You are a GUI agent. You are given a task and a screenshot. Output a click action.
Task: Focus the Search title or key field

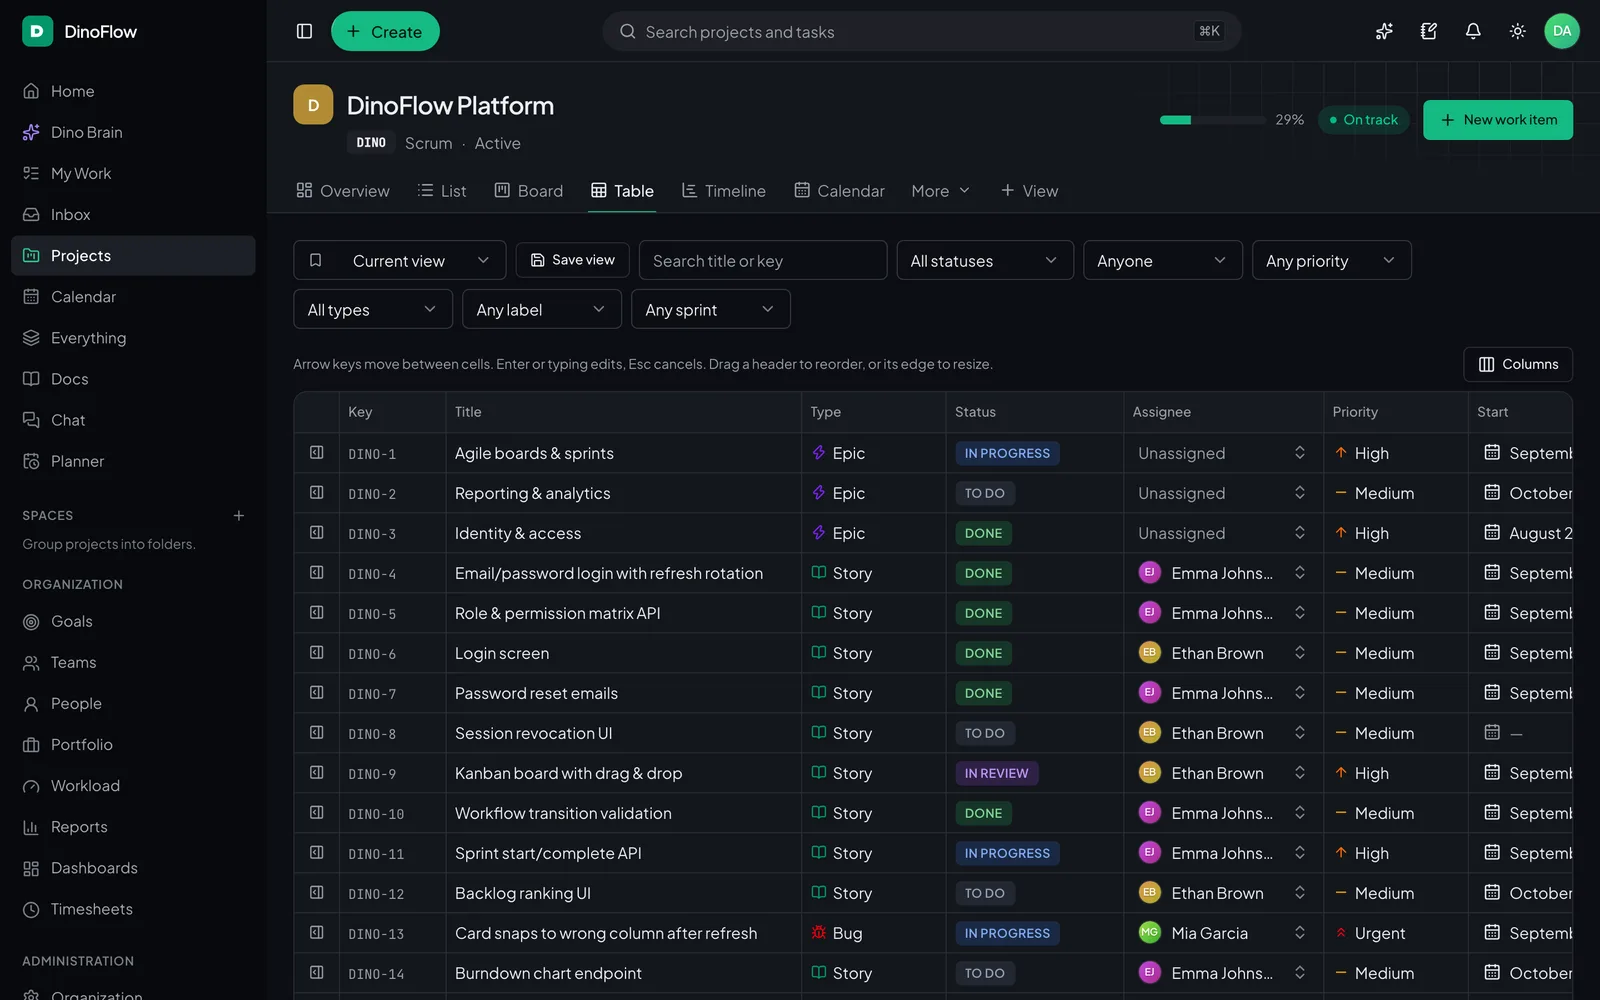click(763, 260)
